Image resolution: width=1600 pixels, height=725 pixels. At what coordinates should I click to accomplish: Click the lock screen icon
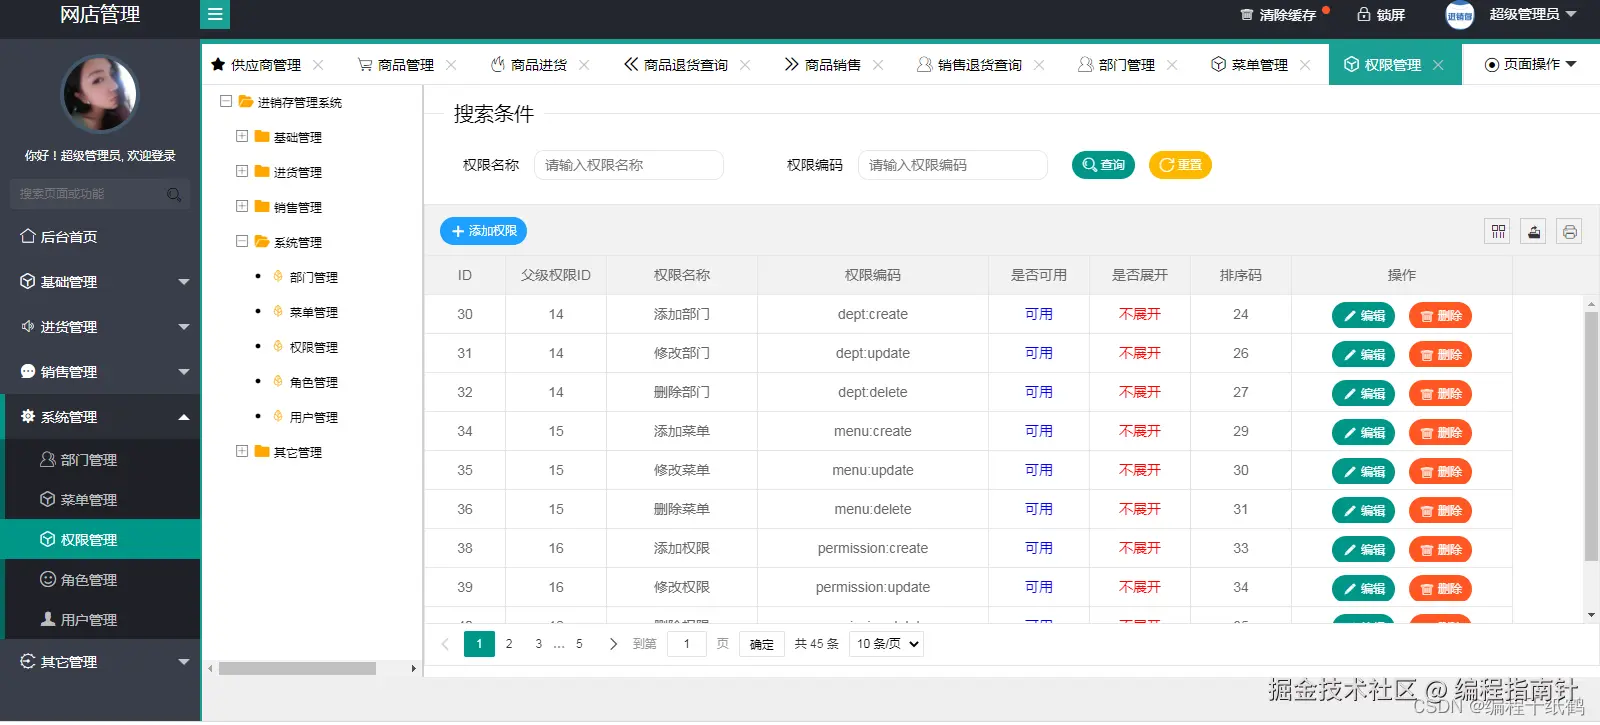tap(1363, 14)
